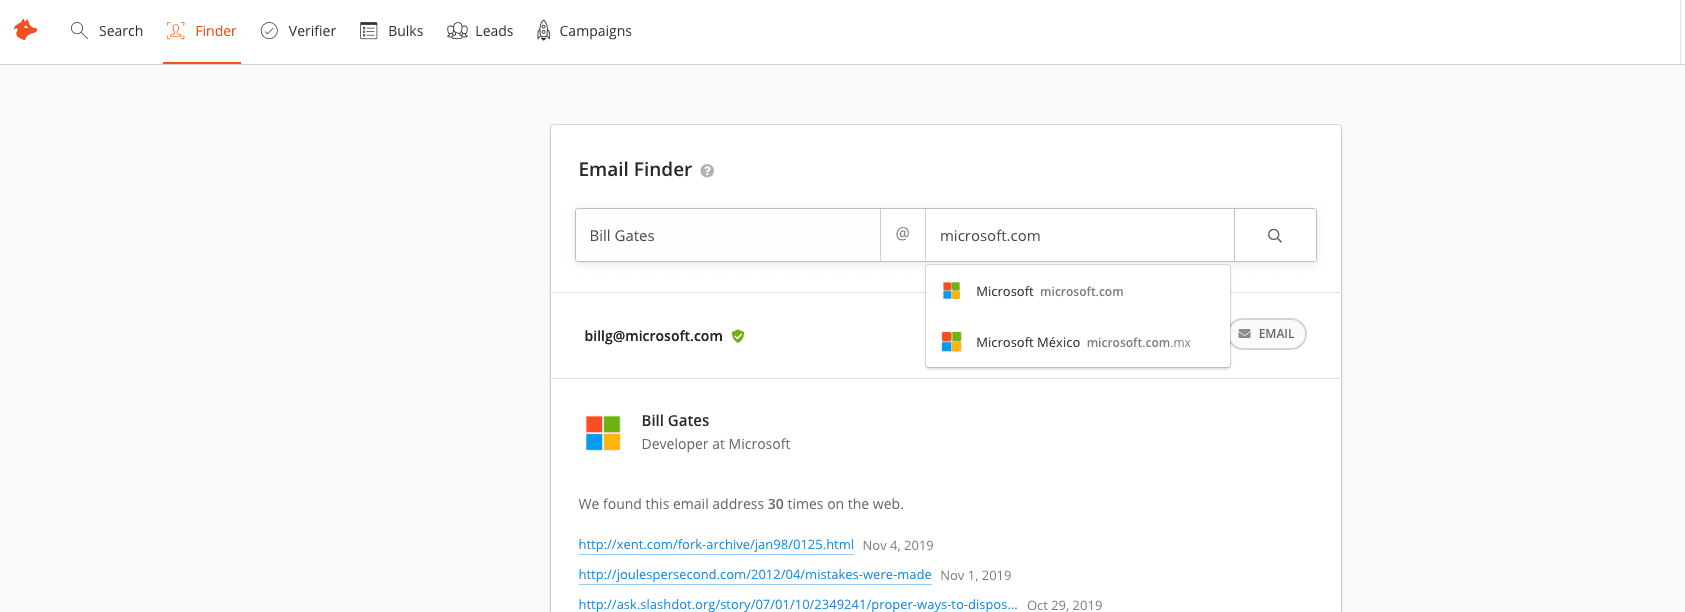
Task: Click the EMAIL button
Action: tap(1267, 334)
